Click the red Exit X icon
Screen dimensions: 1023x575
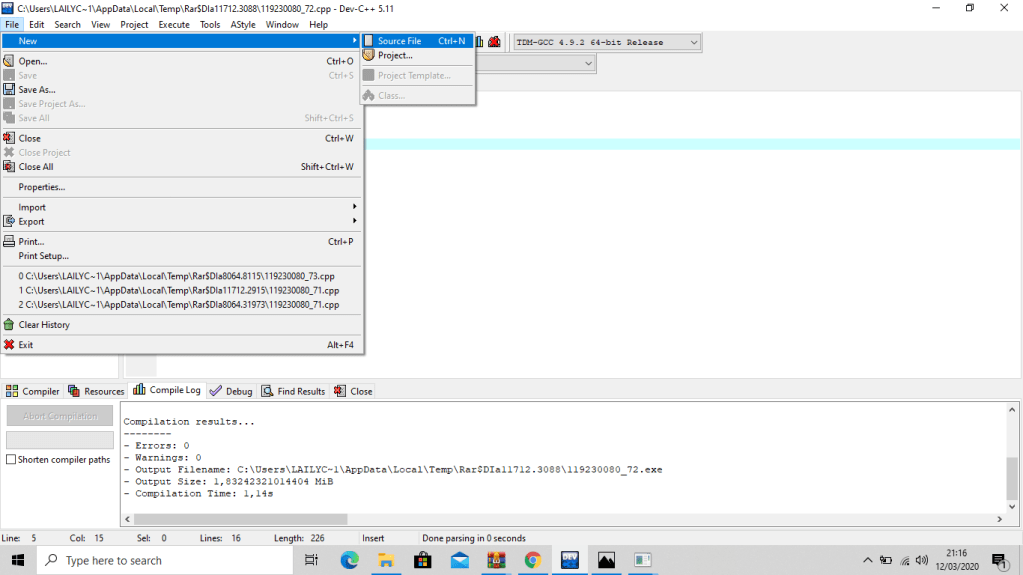(9, 345)
